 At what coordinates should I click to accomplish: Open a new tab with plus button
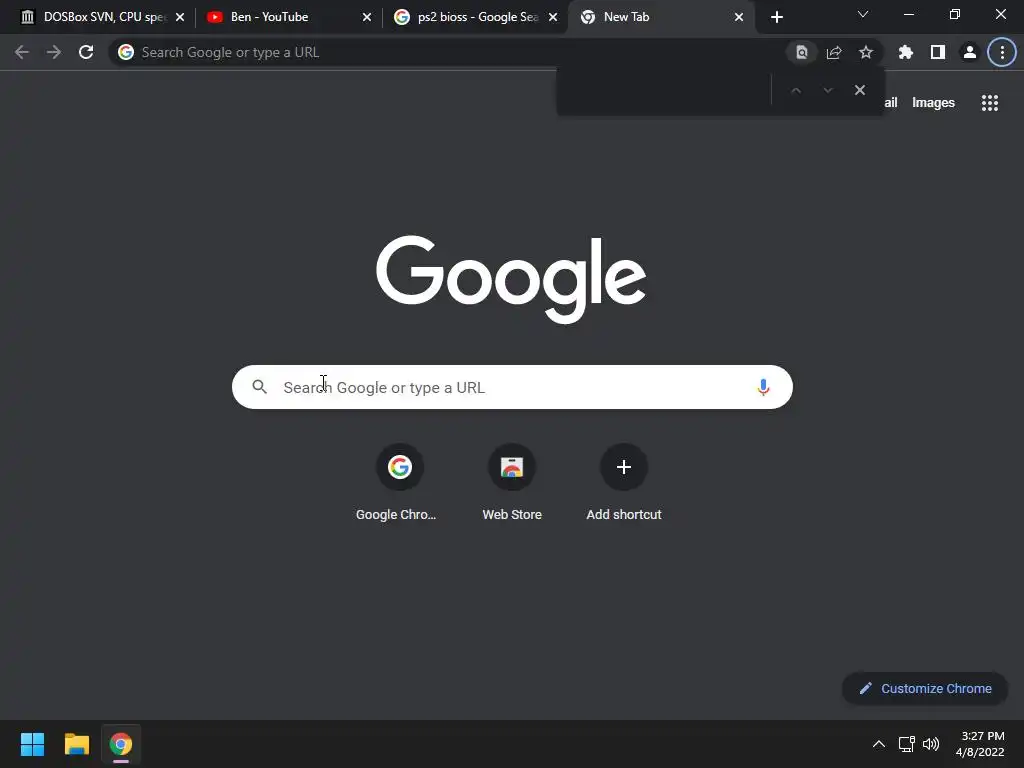pyautogui.click(x=776, y=18)
